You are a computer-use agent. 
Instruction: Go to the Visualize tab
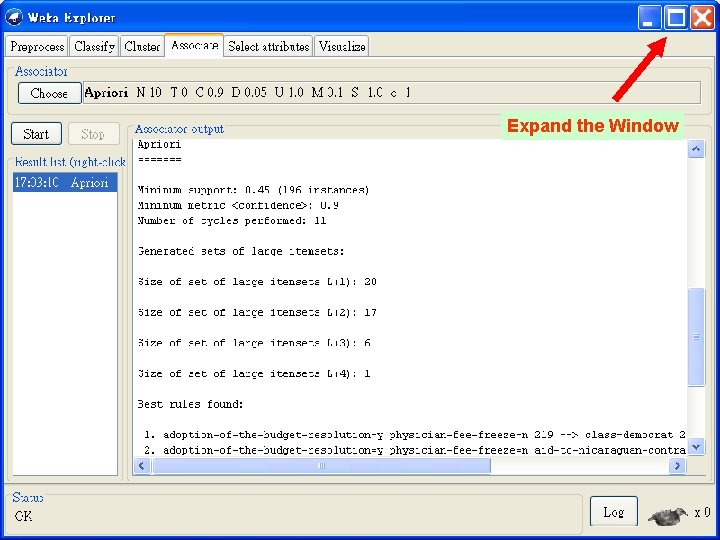(342, 46)
